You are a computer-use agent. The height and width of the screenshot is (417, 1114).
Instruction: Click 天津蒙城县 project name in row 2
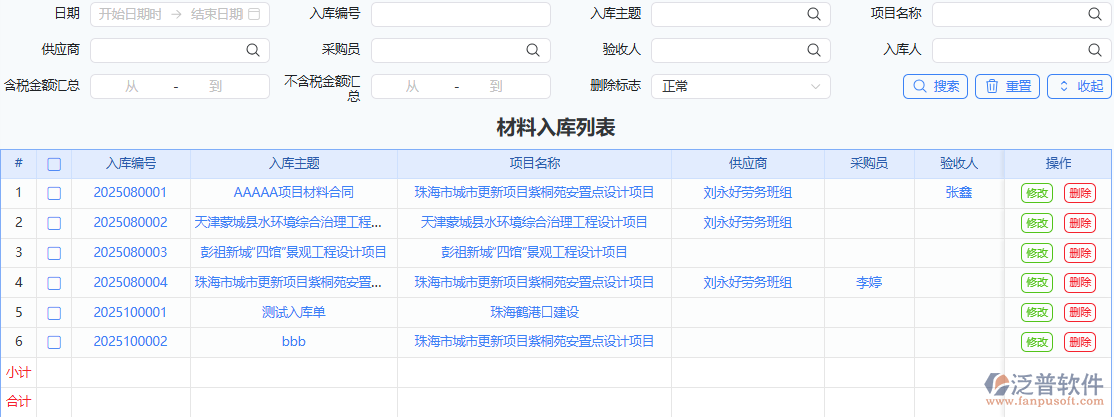pyautogui.click(x=534, y=222)
